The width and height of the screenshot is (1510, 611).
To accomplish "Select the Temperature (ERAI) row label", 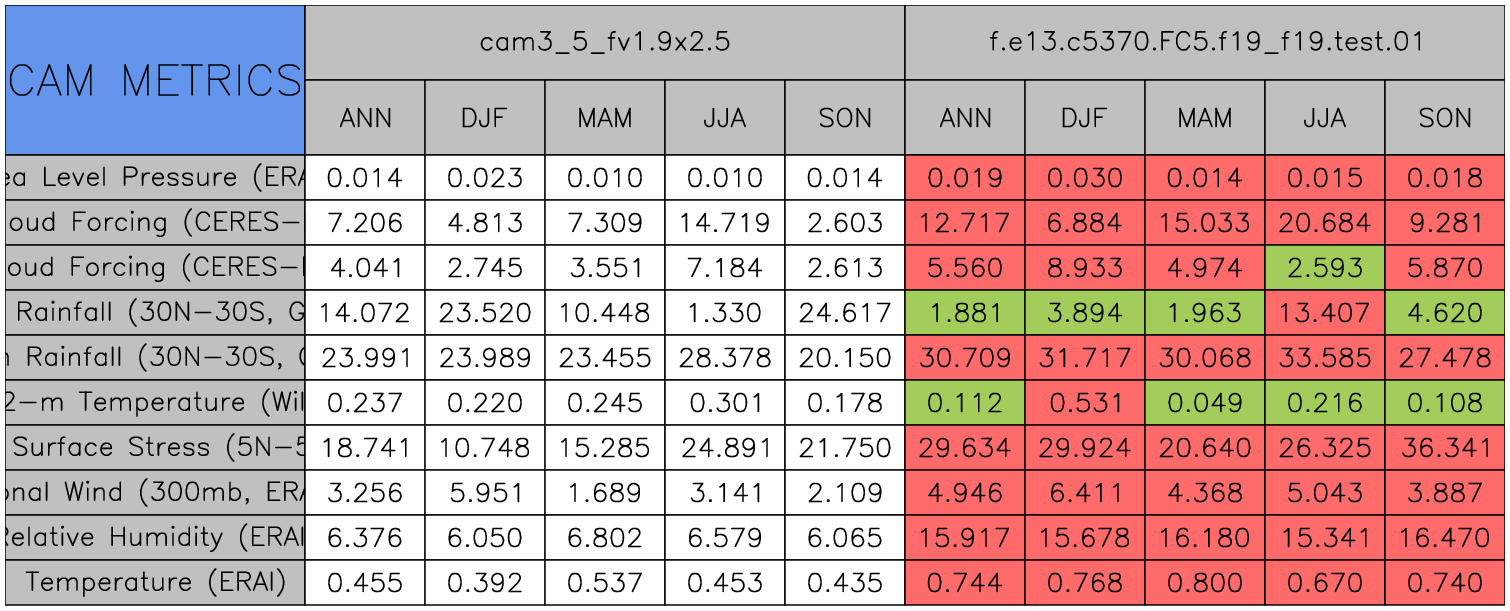I will (x=155, y=582).
